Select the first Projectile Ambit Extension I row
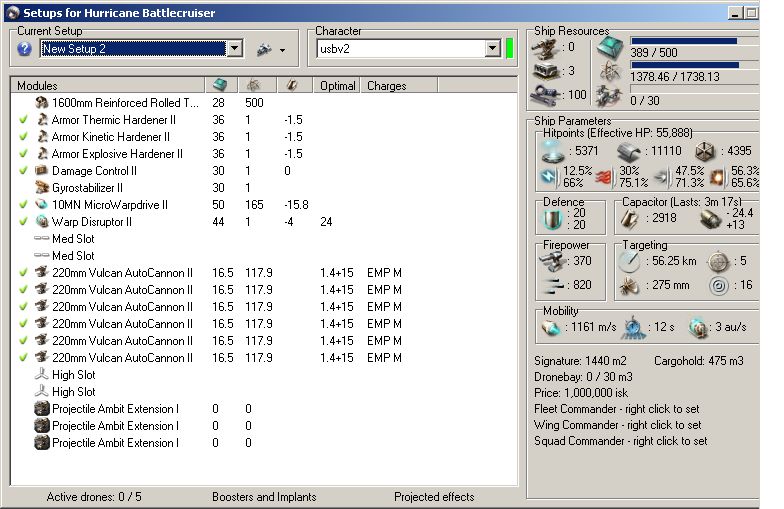The image size is (784, 509). click(x=264, y=408)
